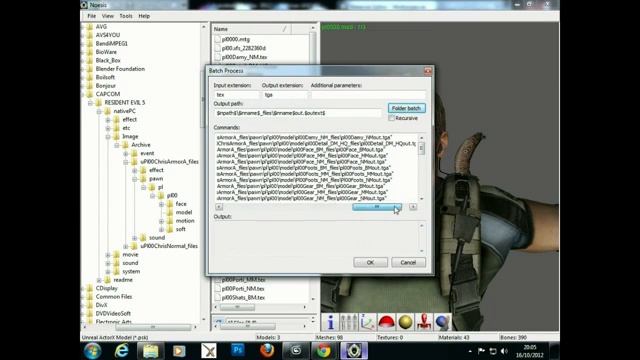The width and height of the screenshot is (640, 360).
Task: Tick the pl00.sfs_2282360d file checkbox
Action: coord(217,48)
